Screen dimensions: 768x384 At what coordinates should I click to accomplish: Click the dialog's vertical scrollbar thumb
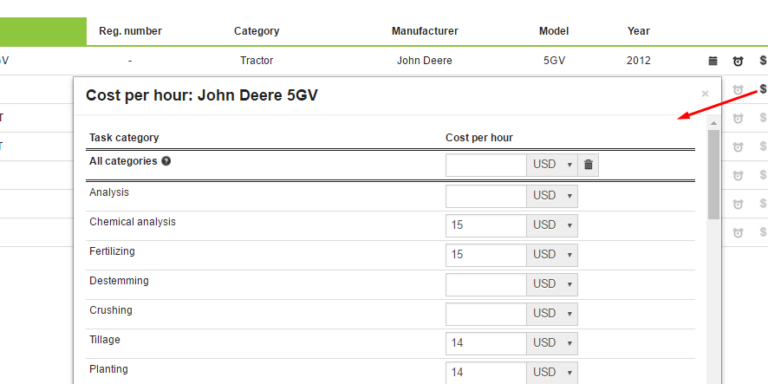pyautogui.click(x=714, y=174)
